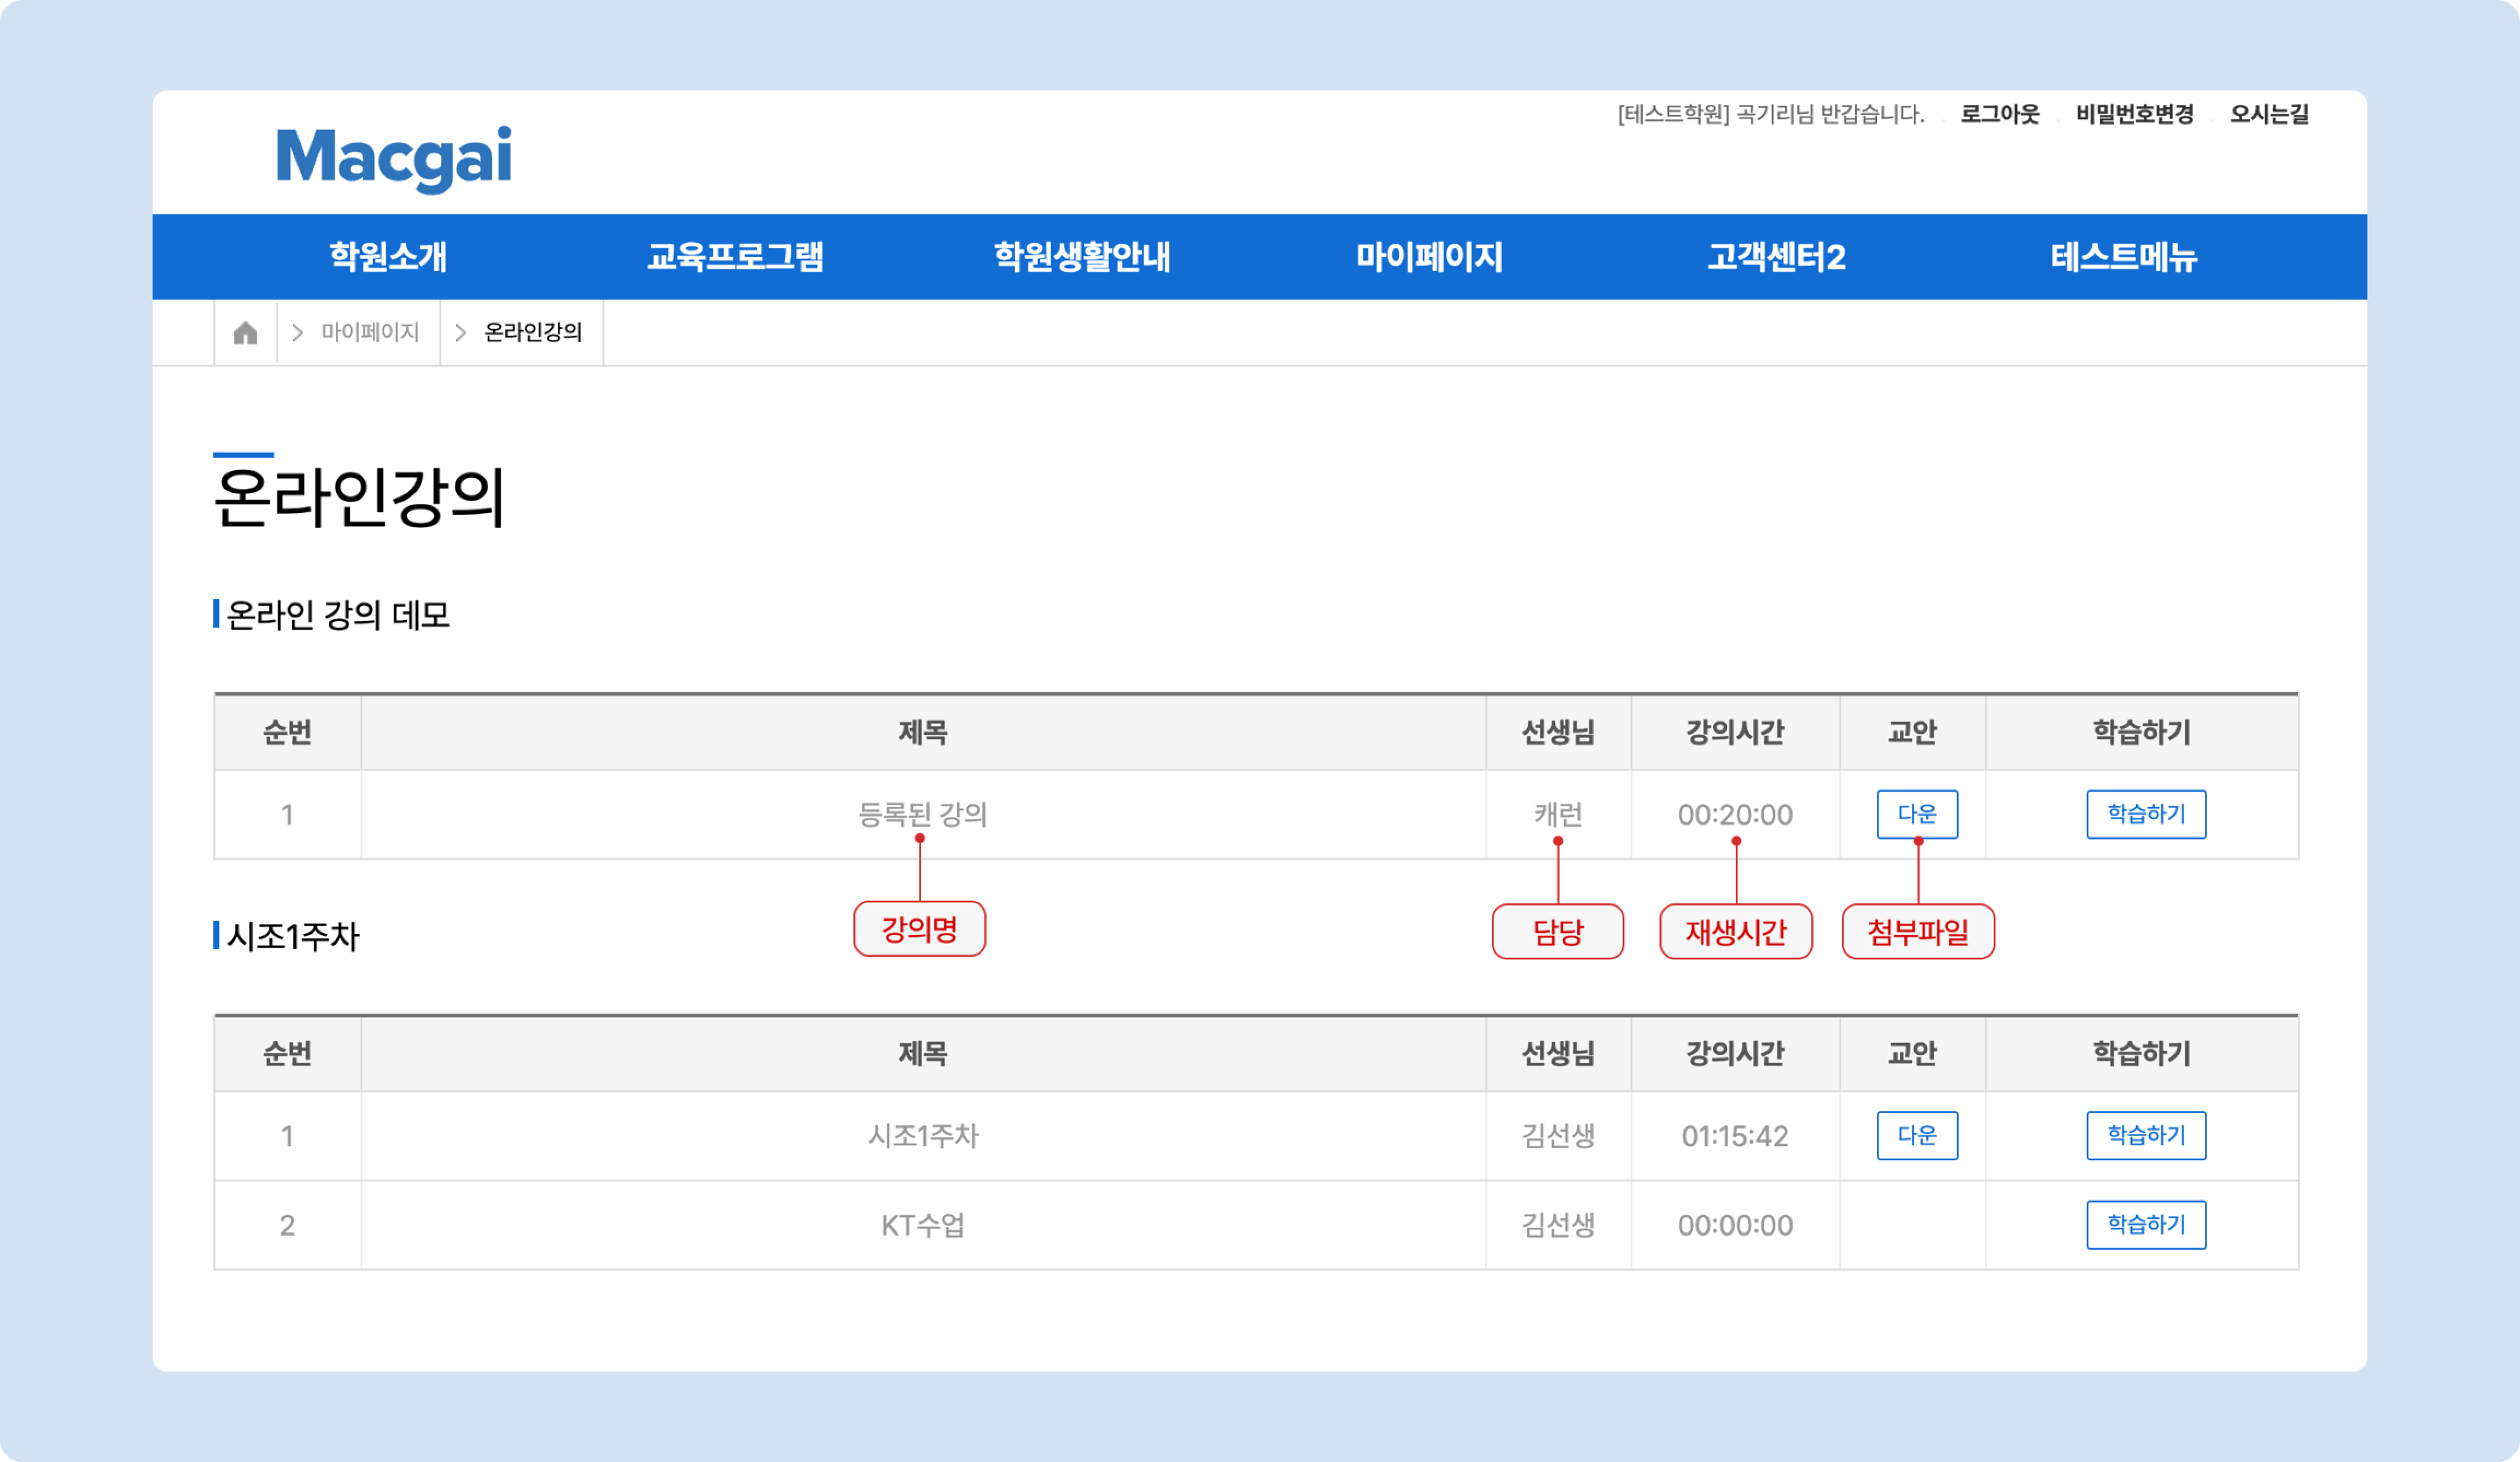Click the KT수업 lecture title
The image size is (2520, 1462).
click(x=922, y=1225)
